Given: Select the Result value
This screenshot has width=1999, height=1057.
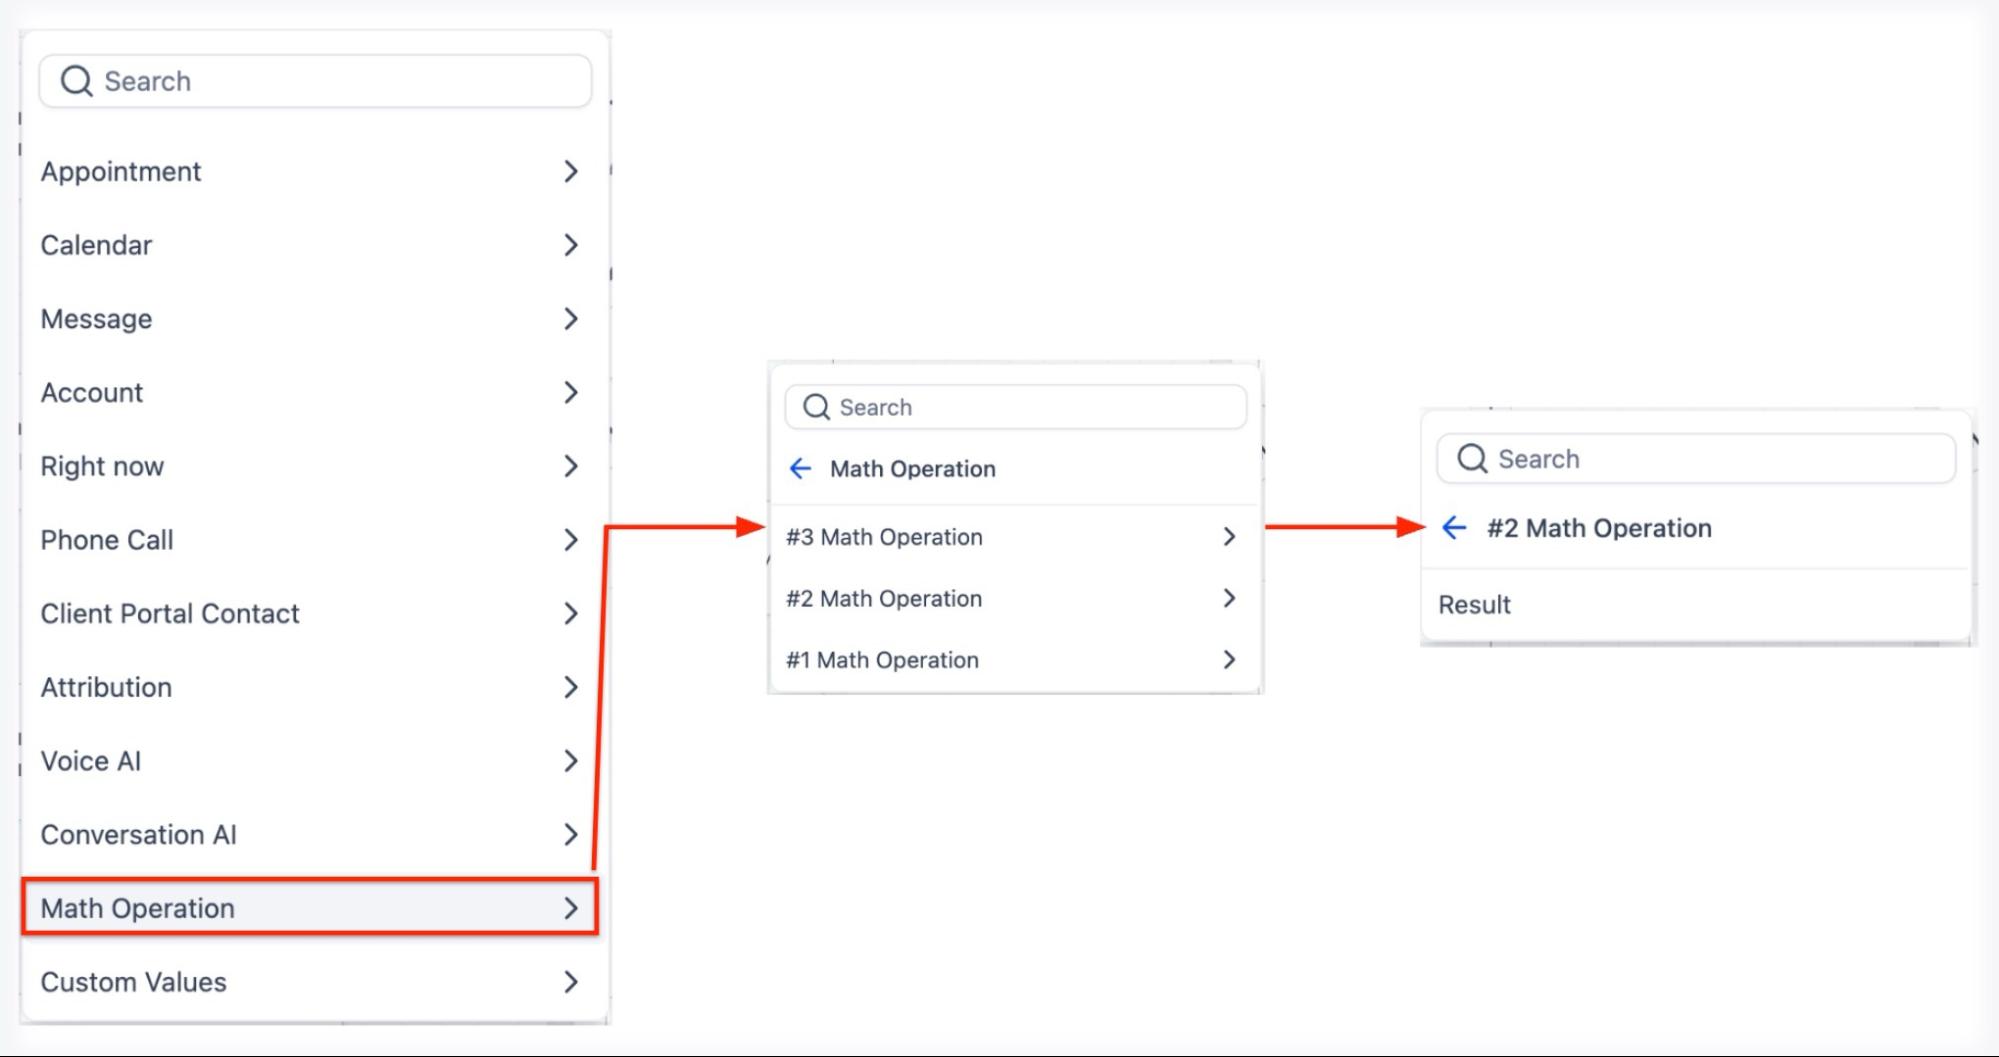Looking at the screenshot, I should [x=1474, y=605].
